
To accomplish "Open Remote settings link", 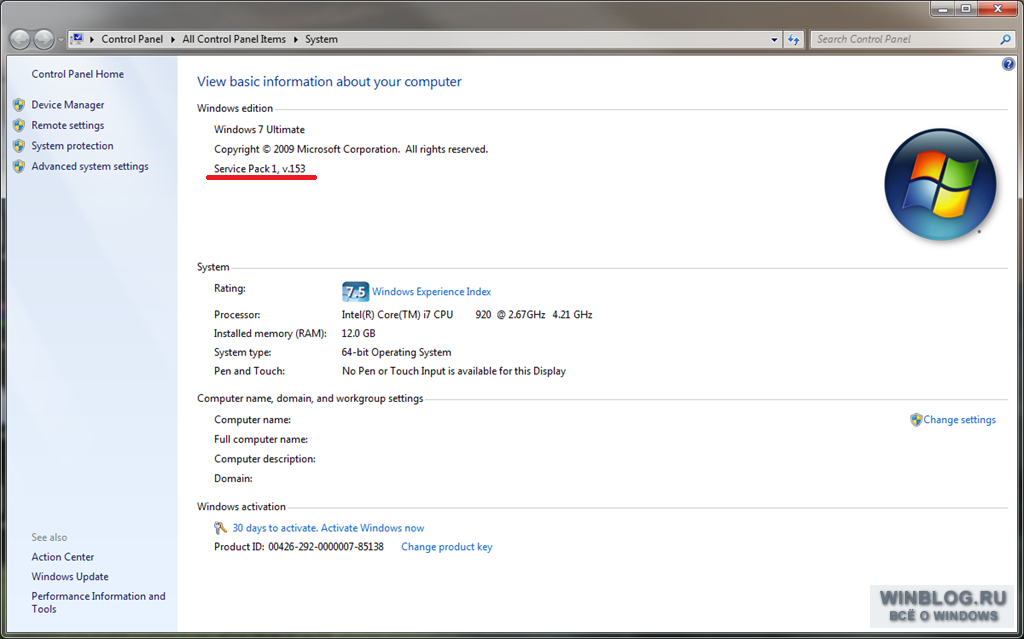I will tap(68, 125).
